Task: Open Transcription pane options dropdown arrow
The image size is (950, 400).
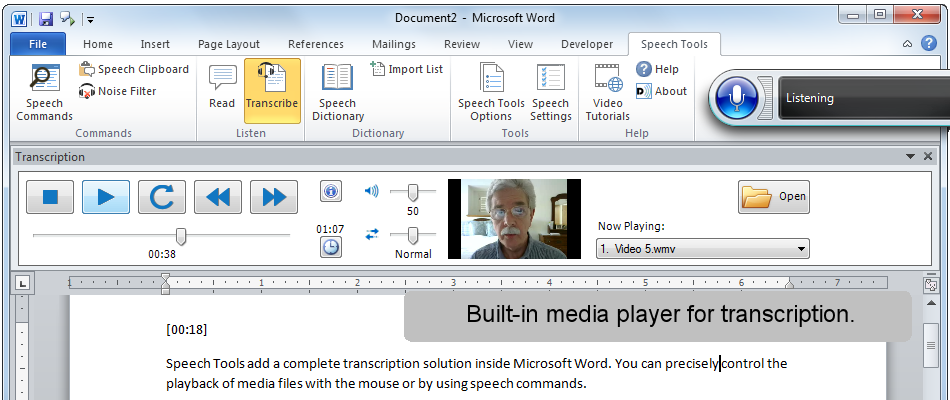Action: tap(910, 156)
